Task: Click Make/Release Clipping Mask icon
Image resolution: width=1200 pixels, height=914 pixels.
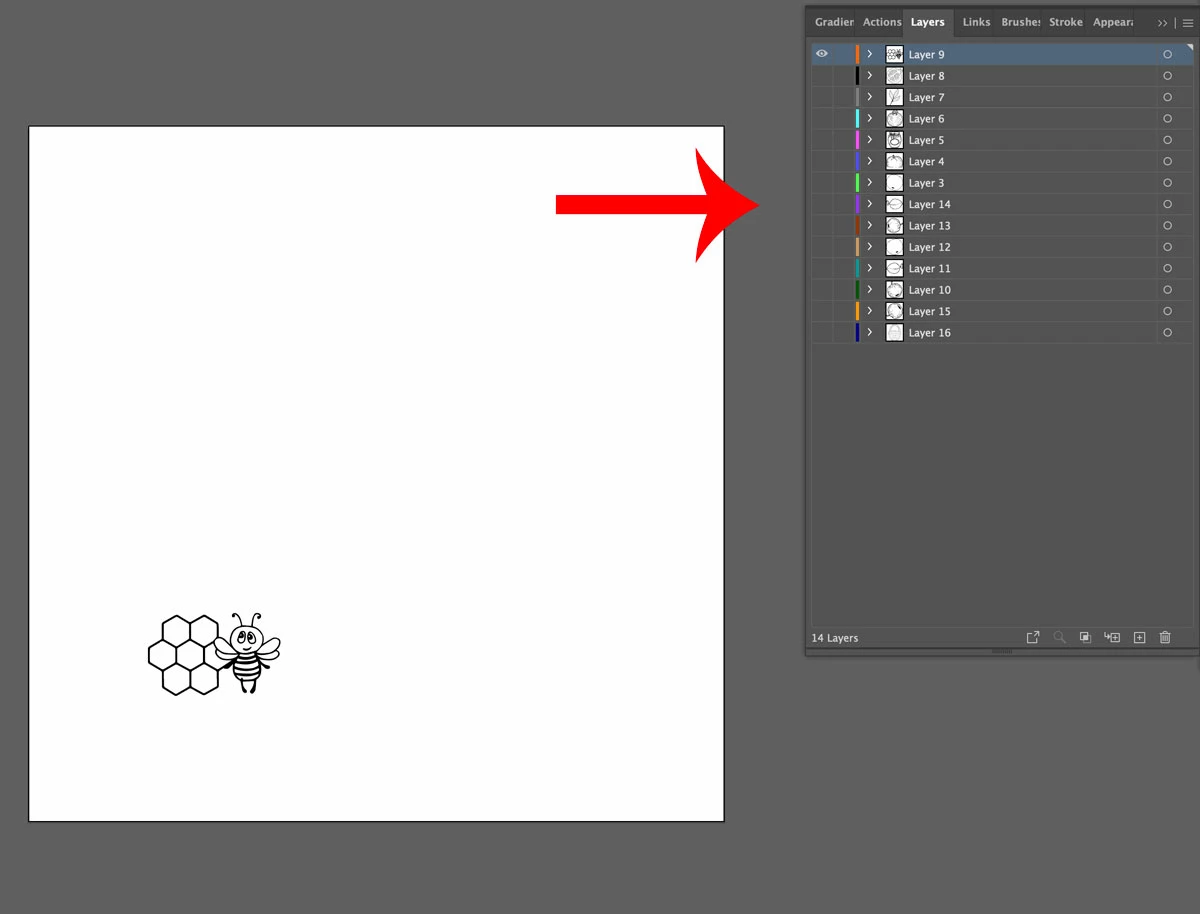Action: [1085, 638]
